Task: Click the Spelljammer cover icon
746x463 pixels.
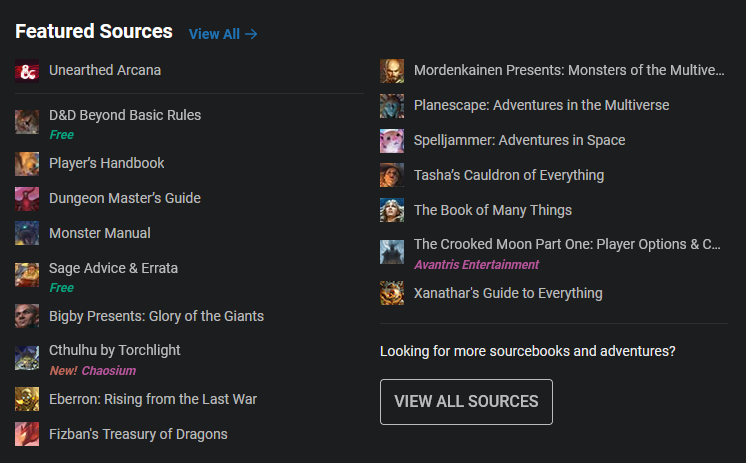Action: [392, 140]
